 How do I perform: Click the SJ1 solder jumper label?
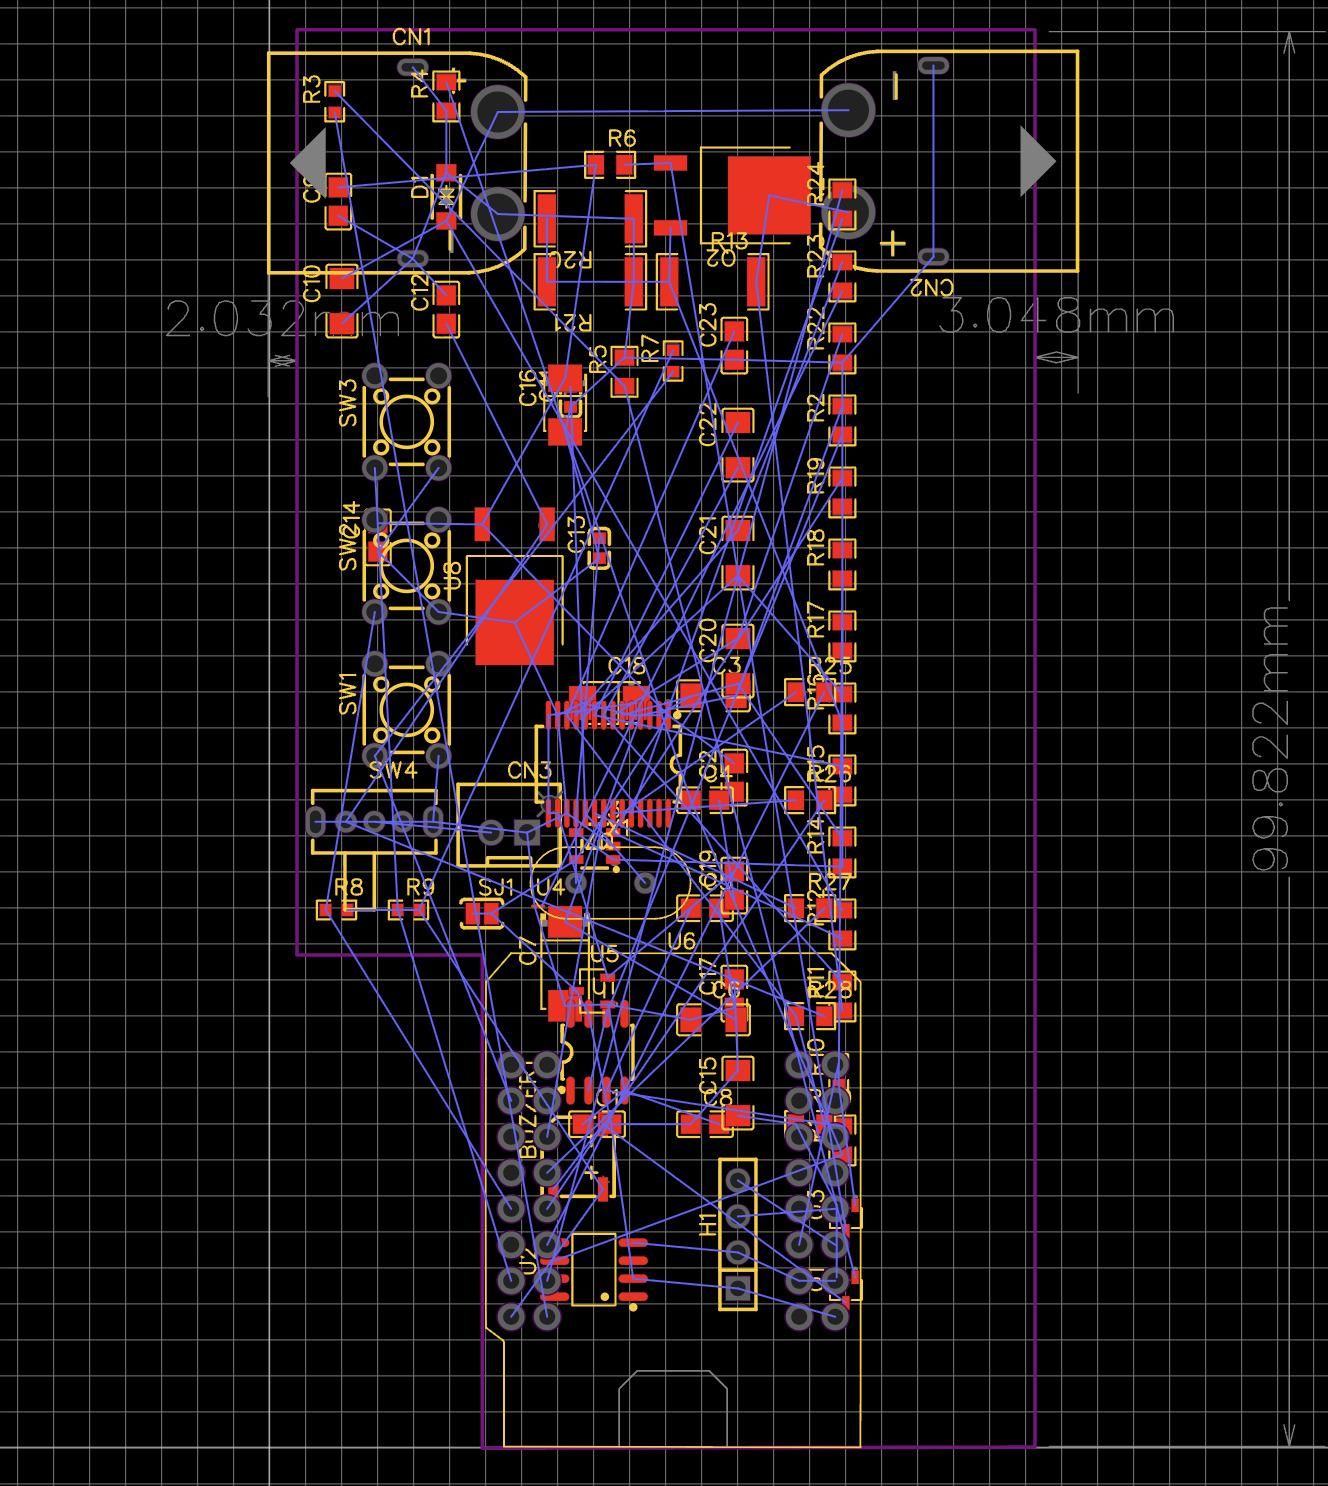tap(495, 887)
